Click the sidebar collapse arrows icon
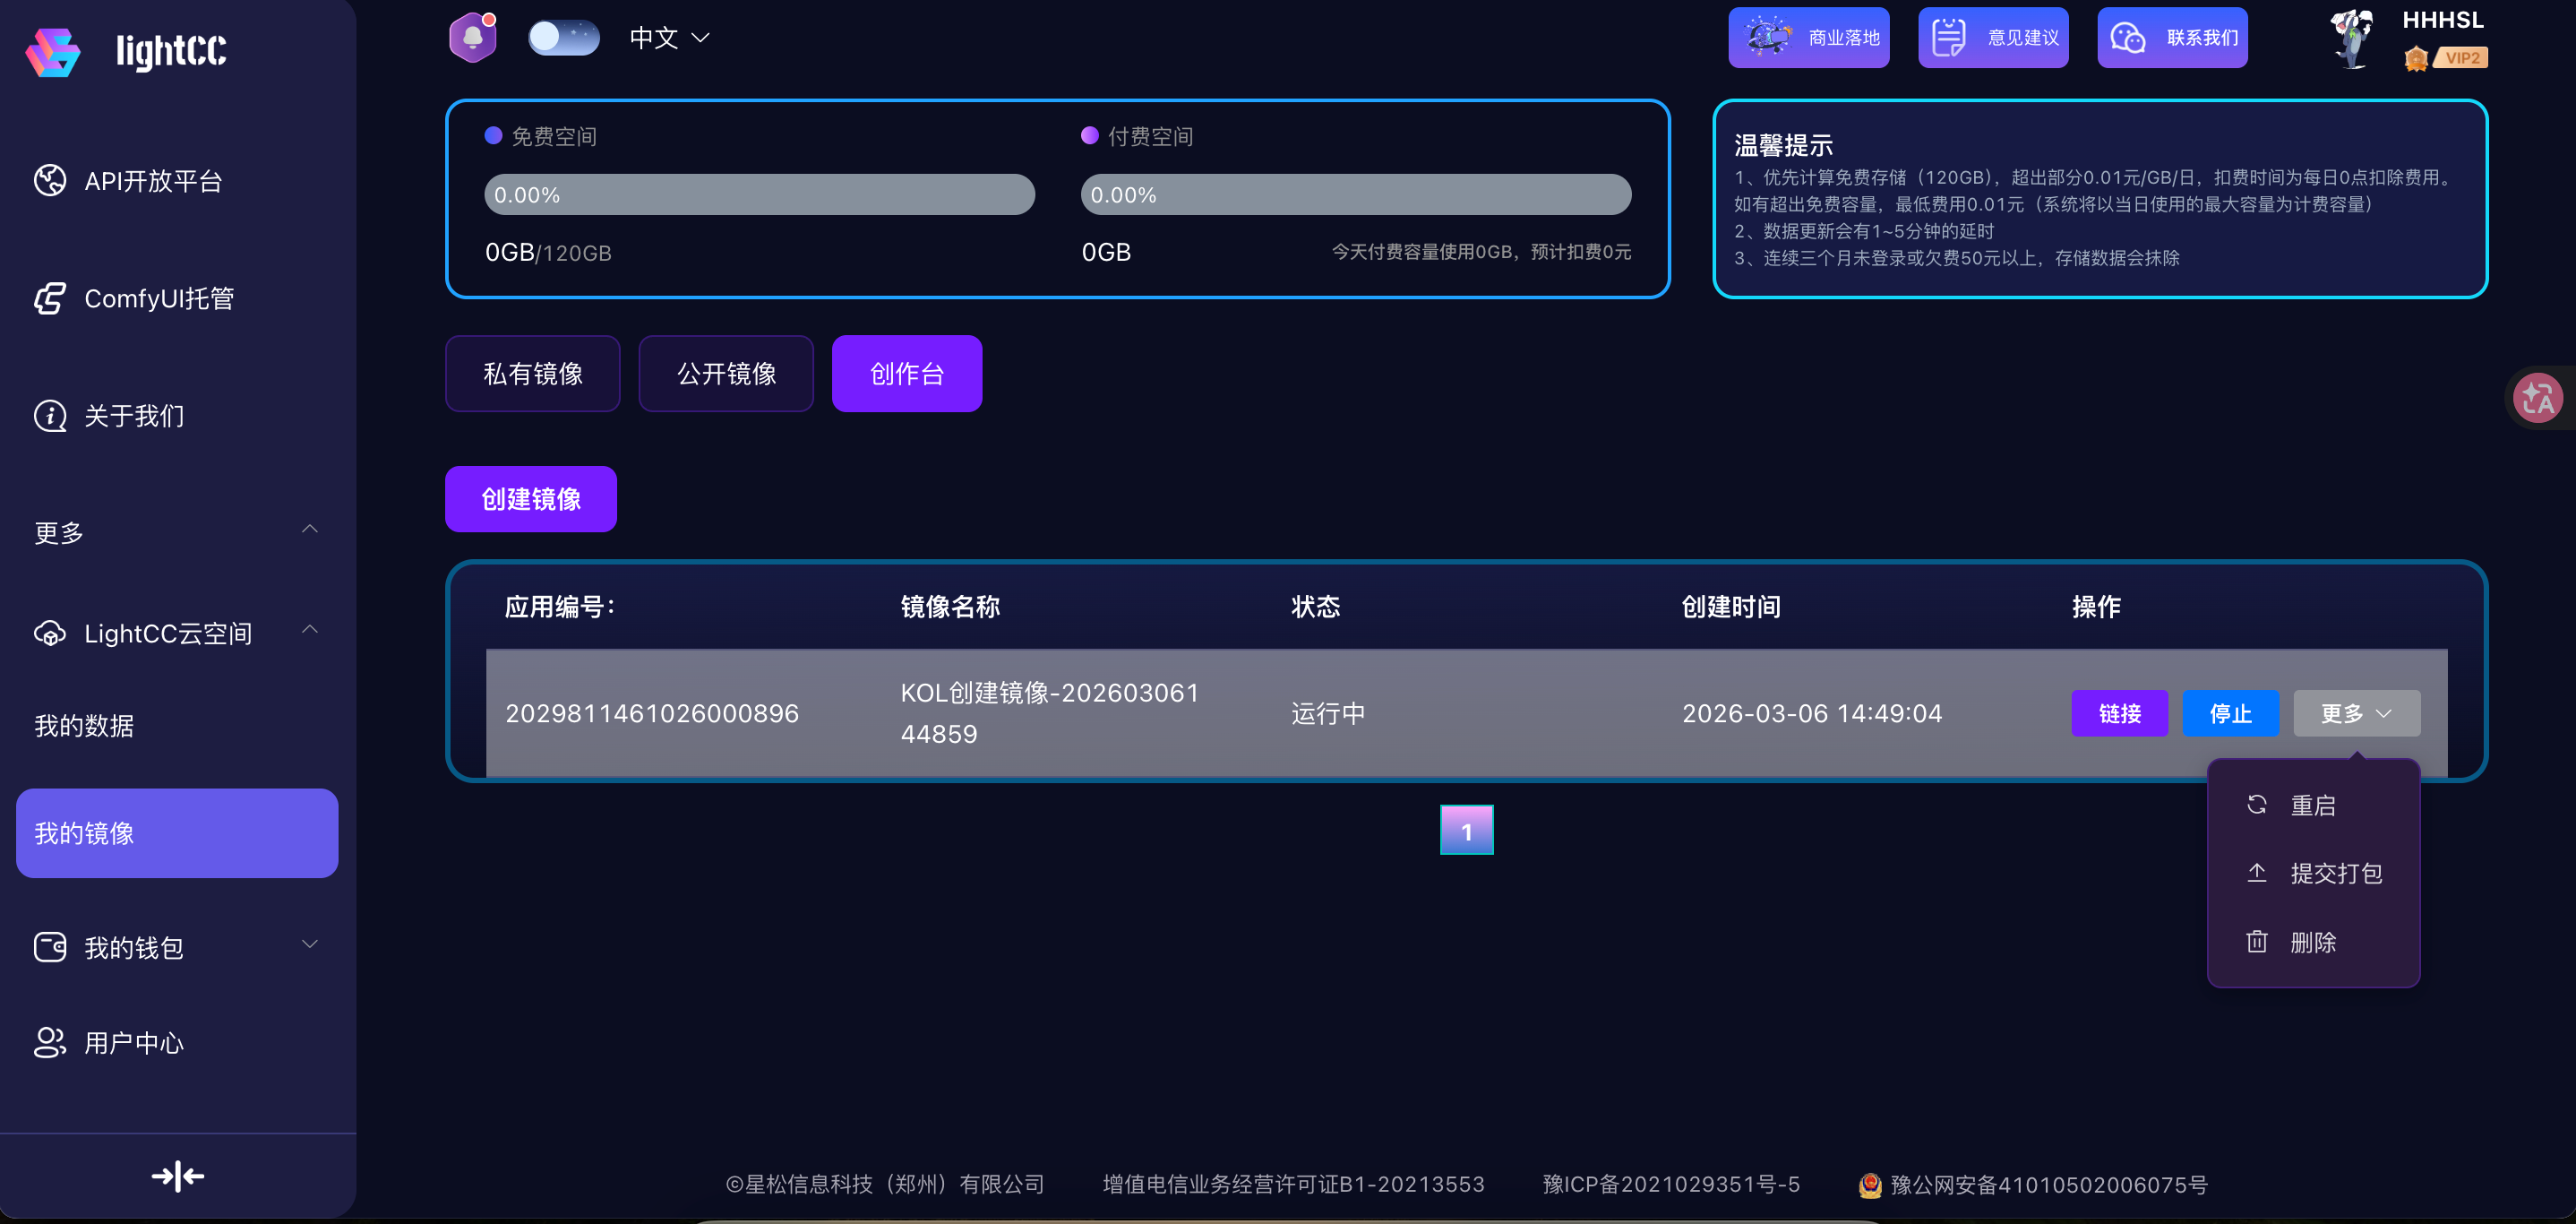This screenshot has width=2576, height=1224. coord(177,1176)
